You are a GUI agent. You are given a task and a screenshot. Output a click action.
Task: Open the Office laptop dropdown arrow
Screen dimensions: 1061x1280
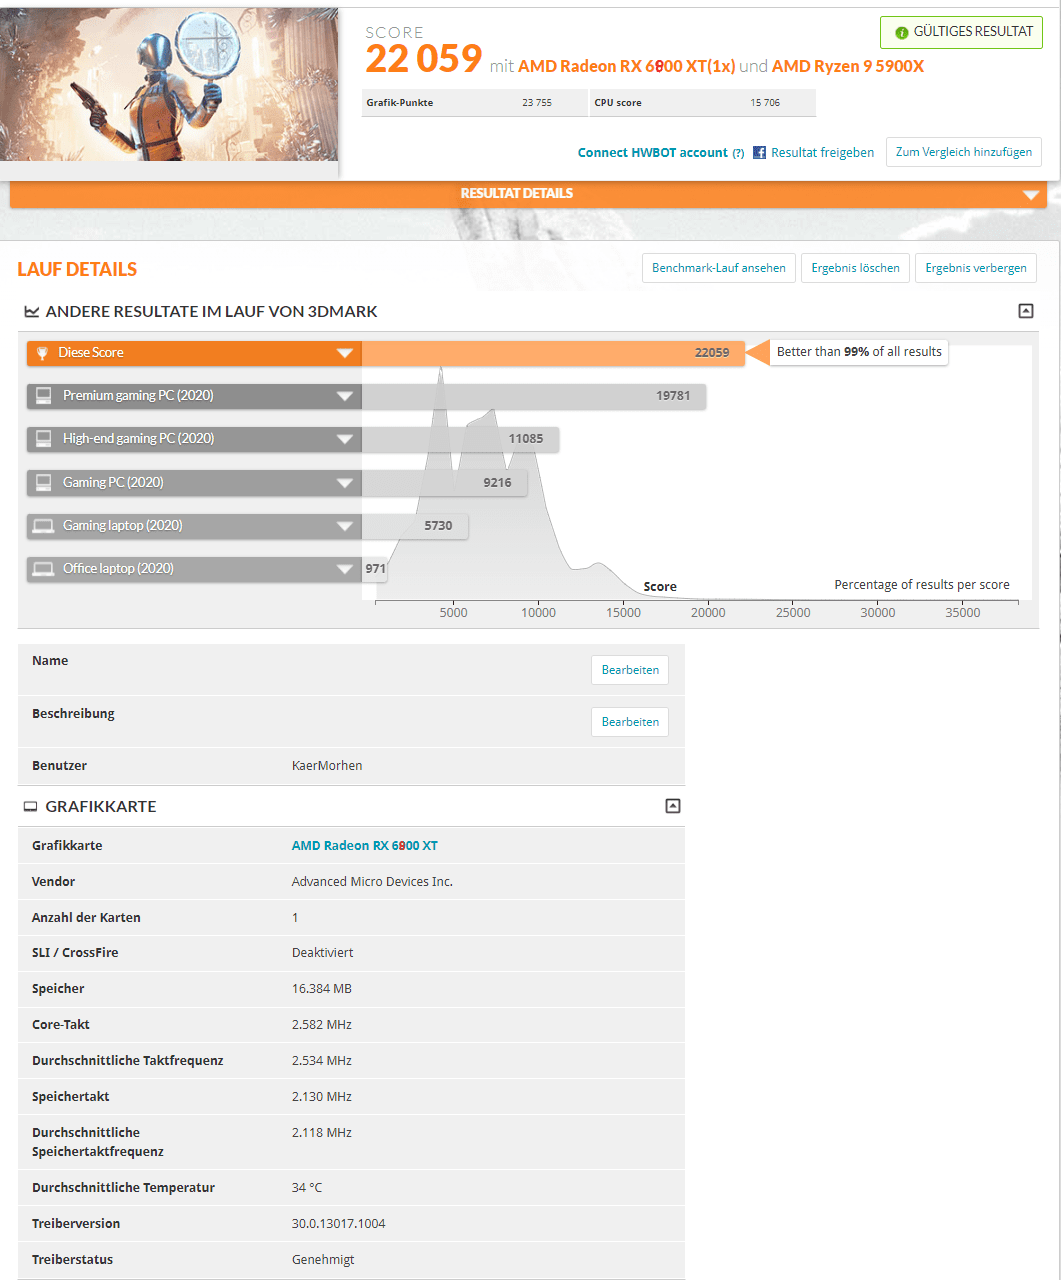[x=345, y=569]
